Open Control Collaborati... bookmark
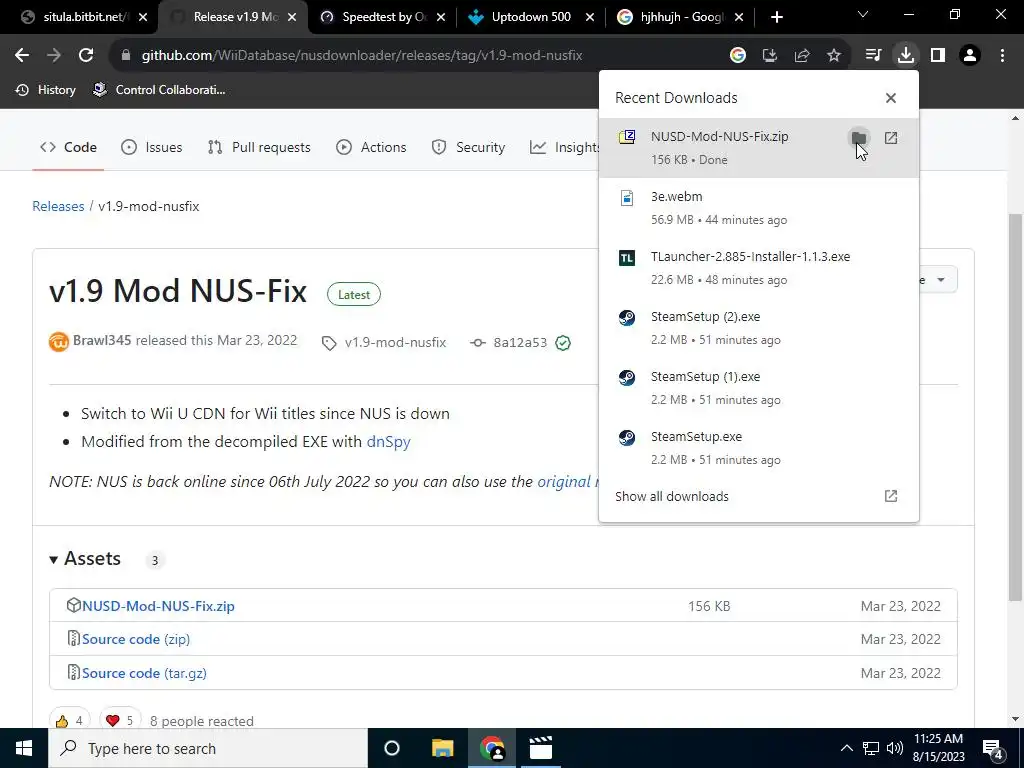Image resolution: width=1024 pixels, height=768 pixels. 159,90
